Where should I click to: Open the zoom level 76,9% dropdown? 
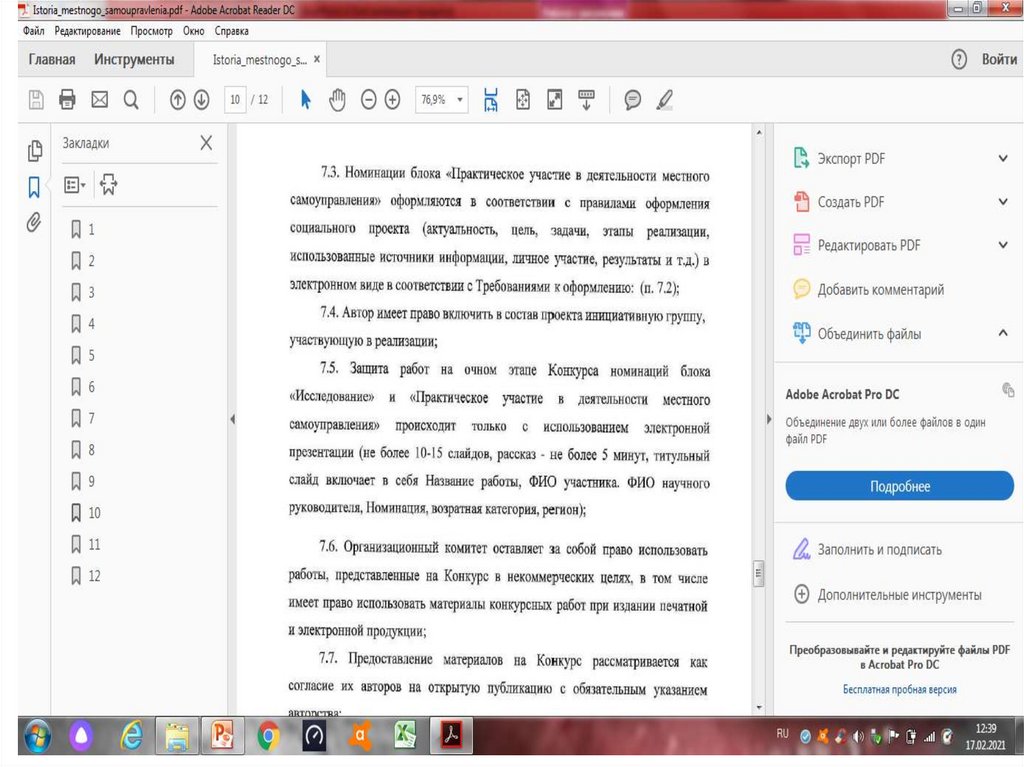click(460, 99)
